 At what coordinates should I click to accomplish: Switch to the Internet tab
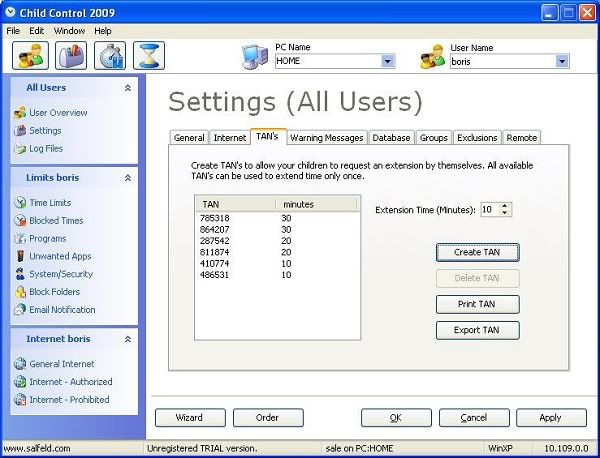pyautogui.click(x=230, y=138)
